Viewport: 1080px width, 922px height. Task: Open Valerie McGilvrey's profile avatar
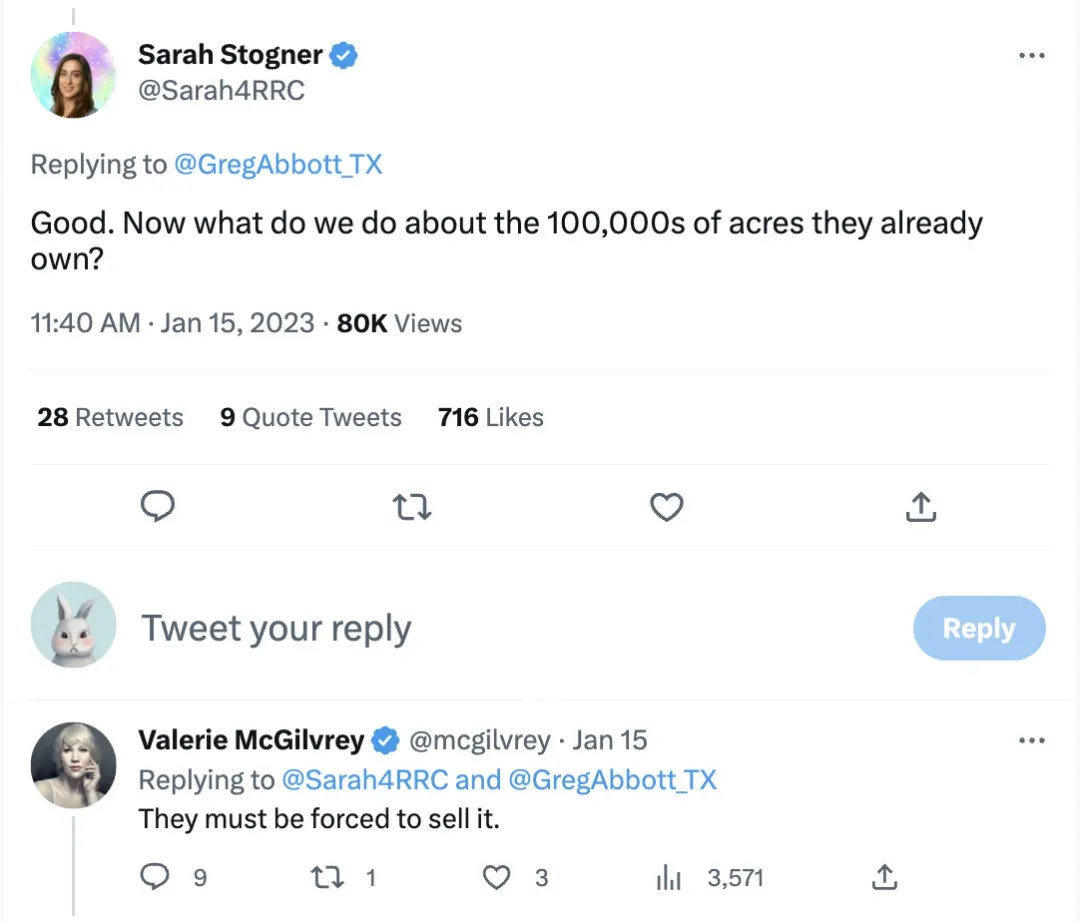pos(73,765)
